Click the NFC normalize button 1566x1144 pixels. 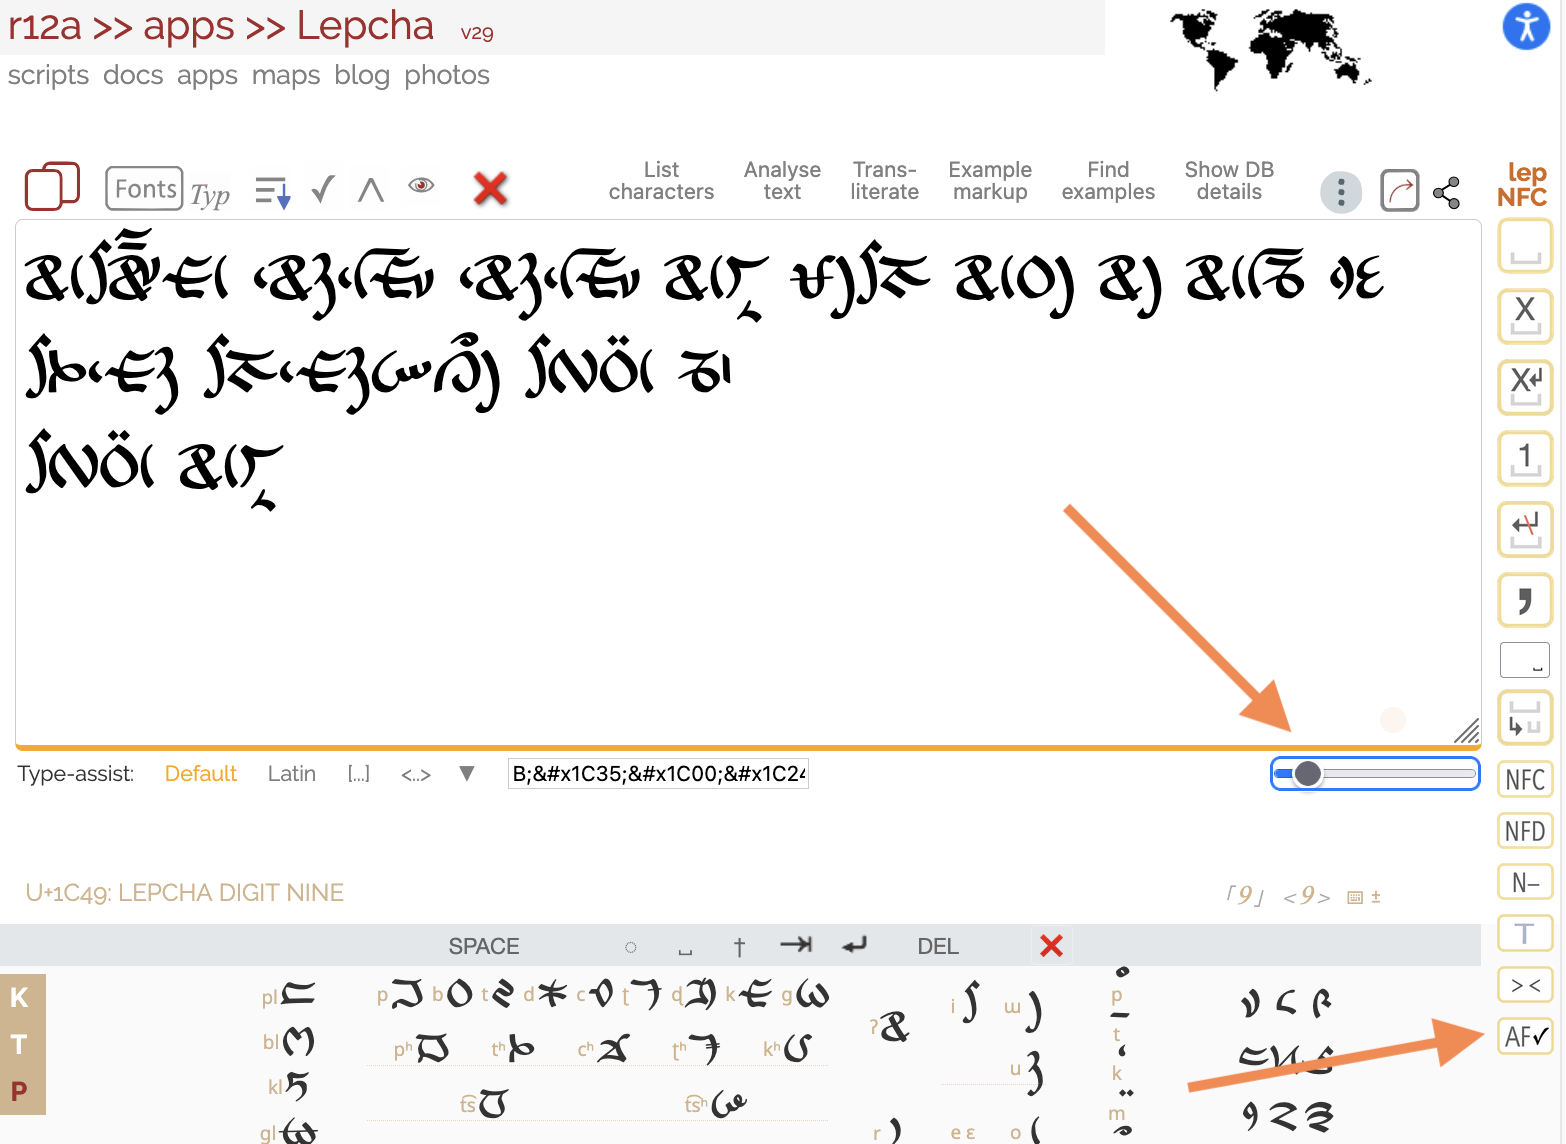(1525, 780)
